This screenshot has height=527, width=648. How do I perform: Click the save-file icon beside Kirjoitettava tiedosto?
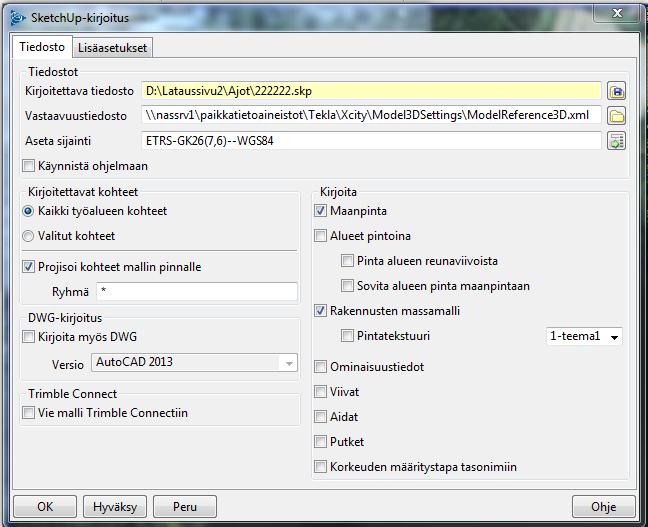(x=616, y=91)
